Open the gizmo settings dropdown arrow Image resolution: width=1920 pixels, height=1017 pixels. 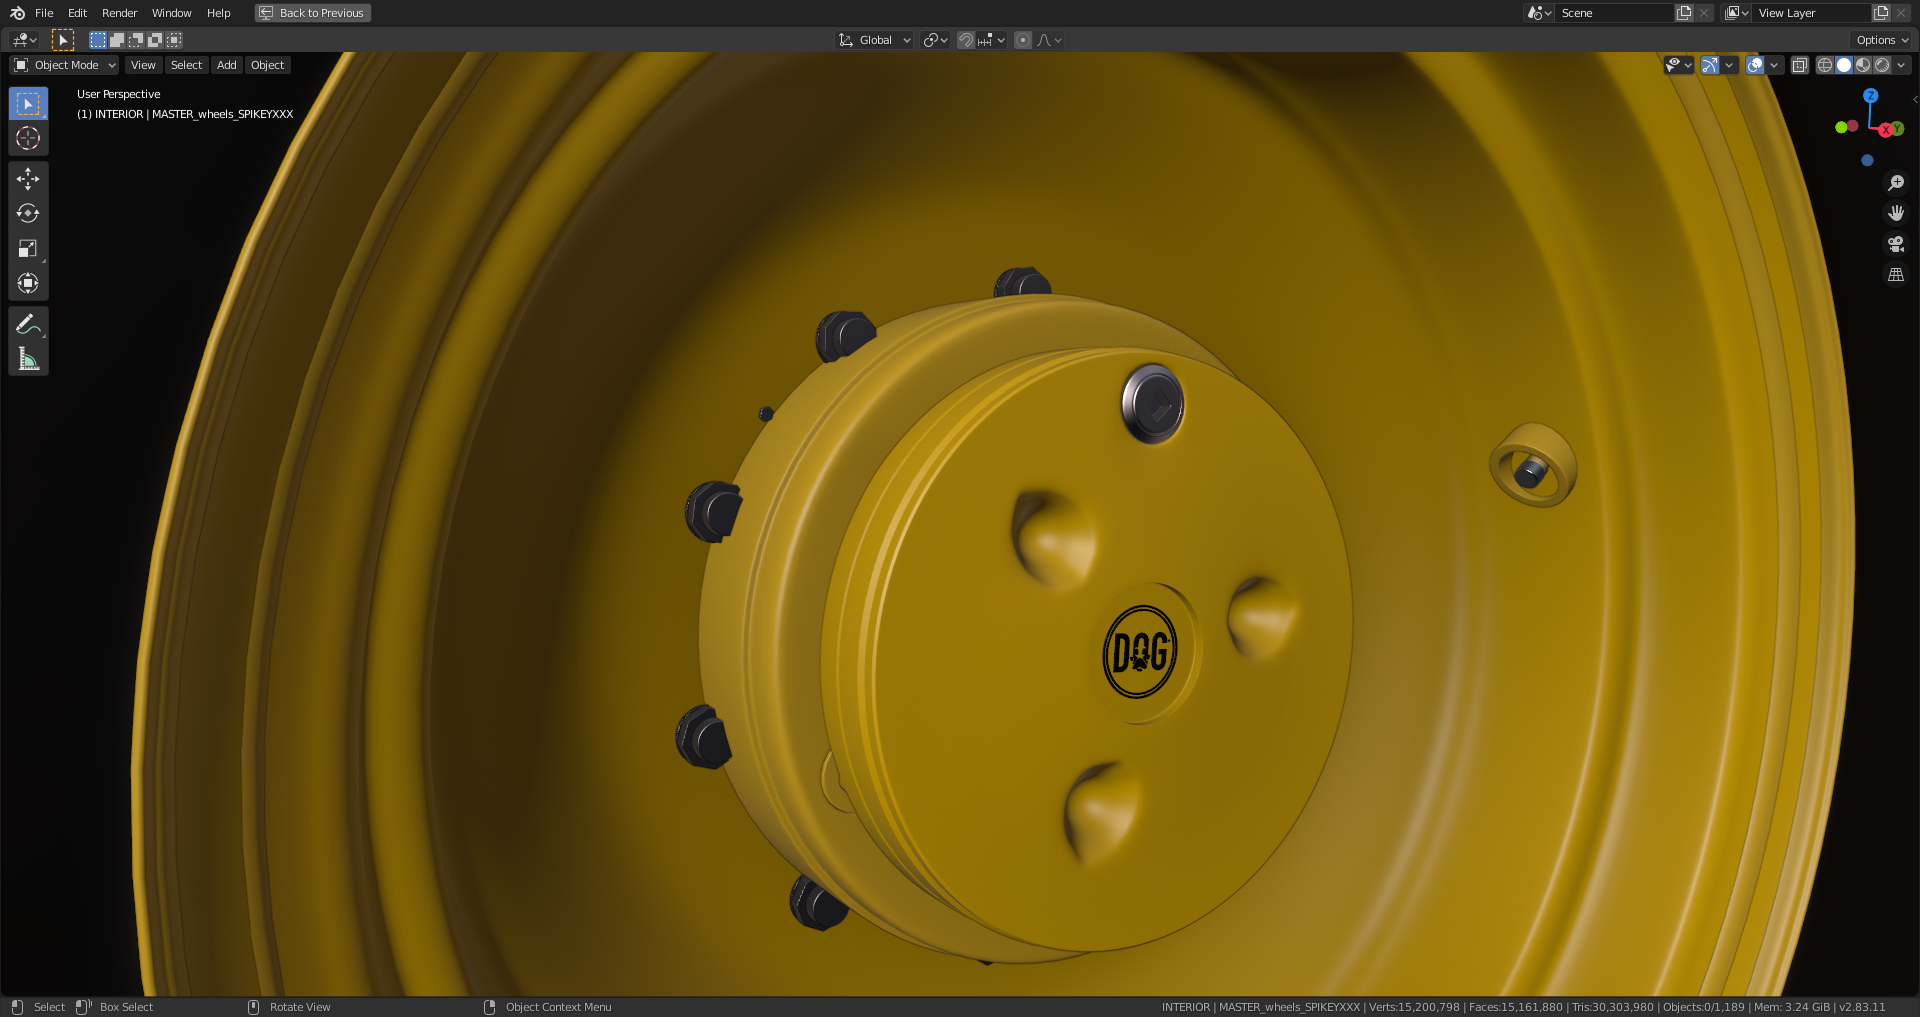pyautogui.click(x=1729, y=65)
